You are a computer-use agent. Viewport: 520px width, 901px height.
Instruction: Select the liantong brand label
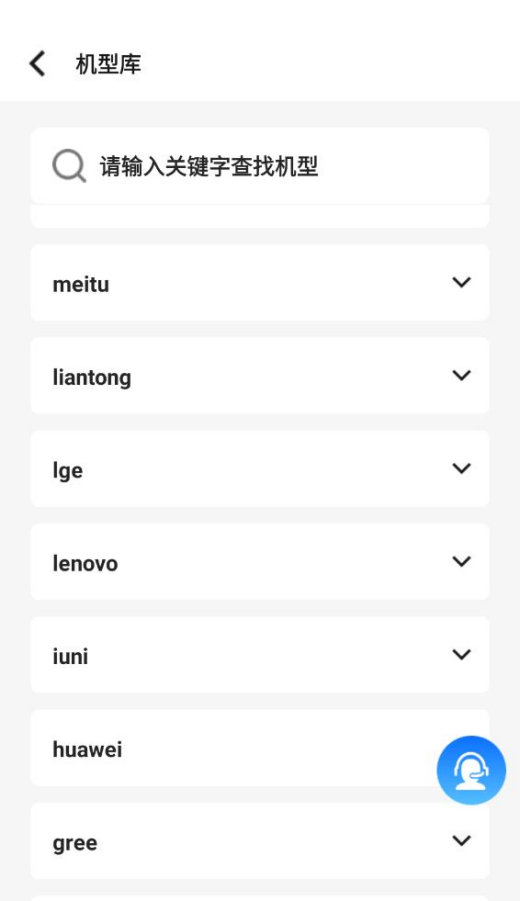91,378
